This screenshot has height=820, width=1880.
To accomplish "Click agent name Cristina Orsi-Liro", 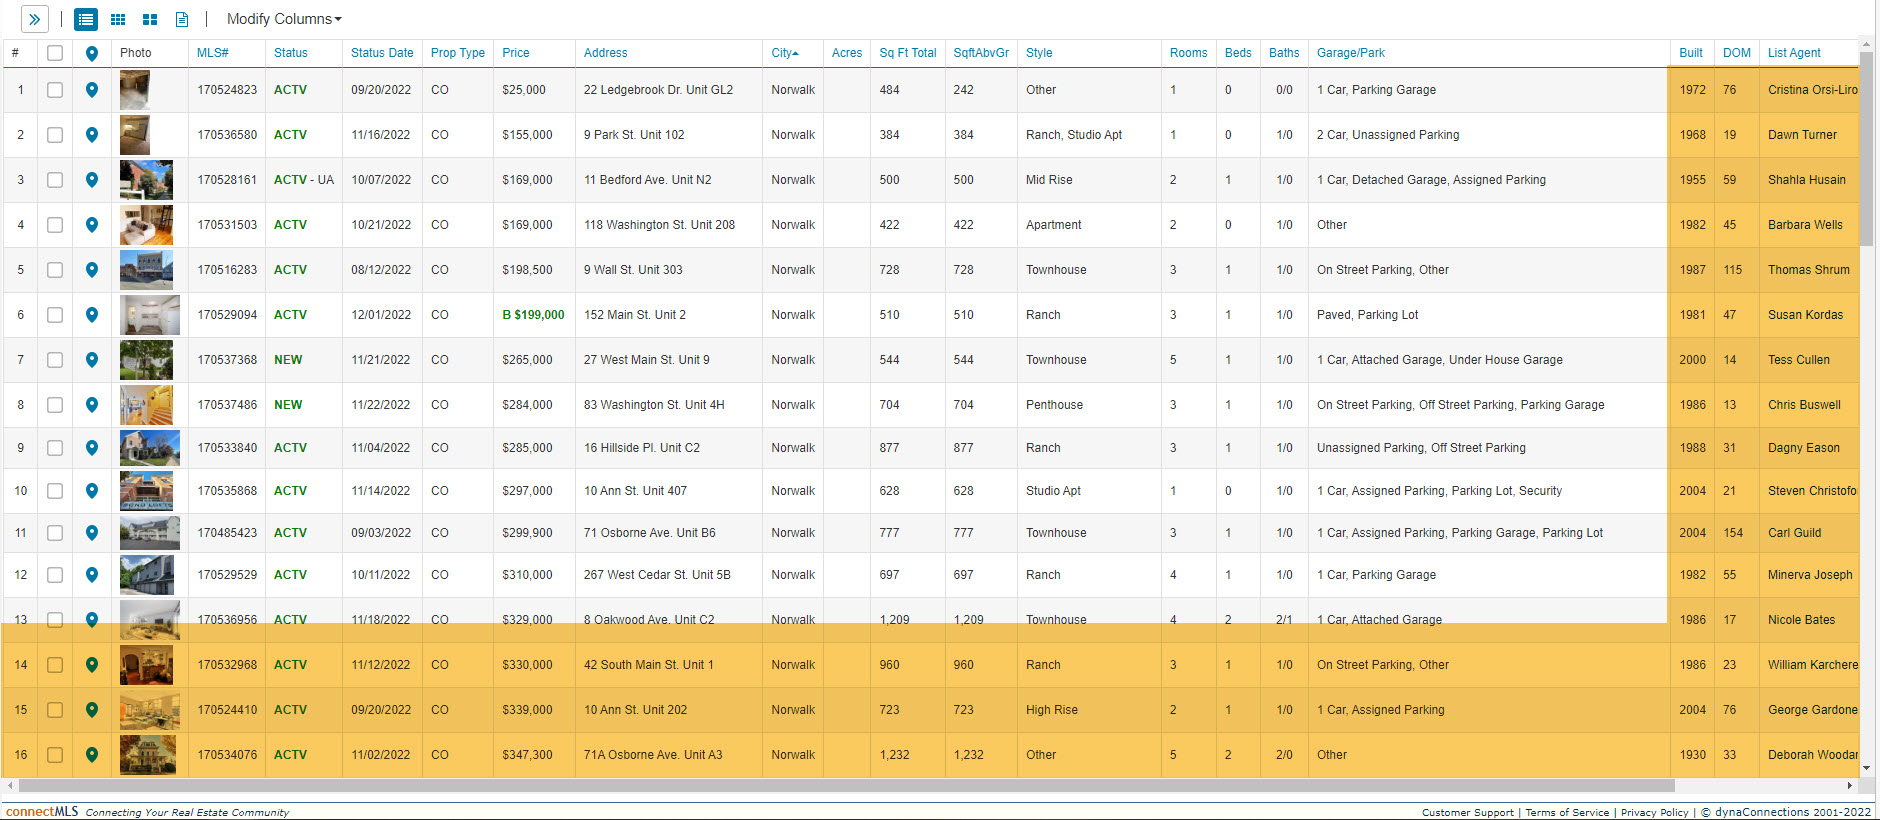I will point(1812,90).
